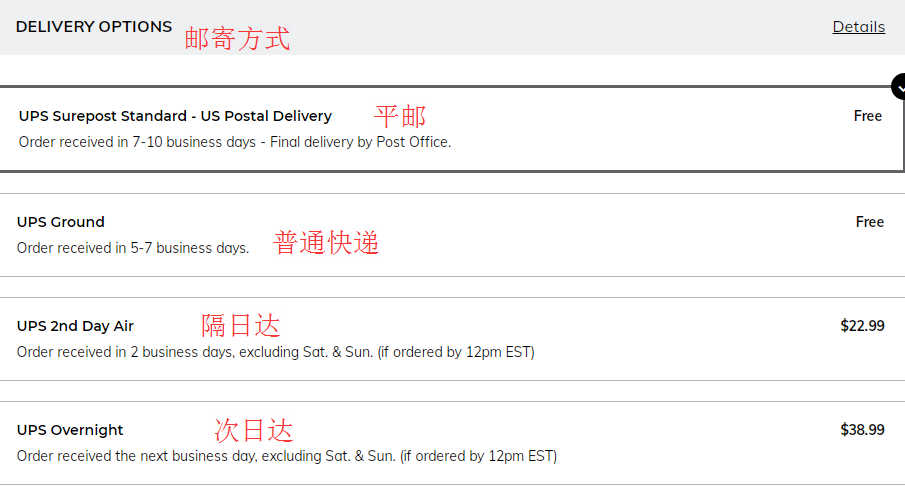
Task: Click the $22.99 price label
Action: [x=862, y=326]
